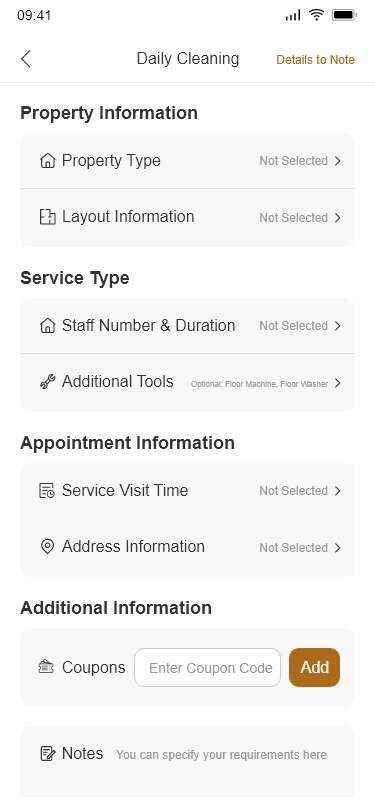Tap the battery indicator in status bar

[x=344, y=15]
